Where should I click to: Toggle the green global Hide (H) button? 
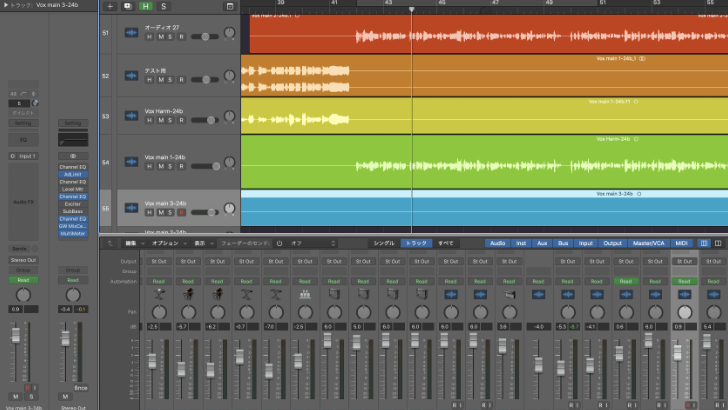coord(146,7)
